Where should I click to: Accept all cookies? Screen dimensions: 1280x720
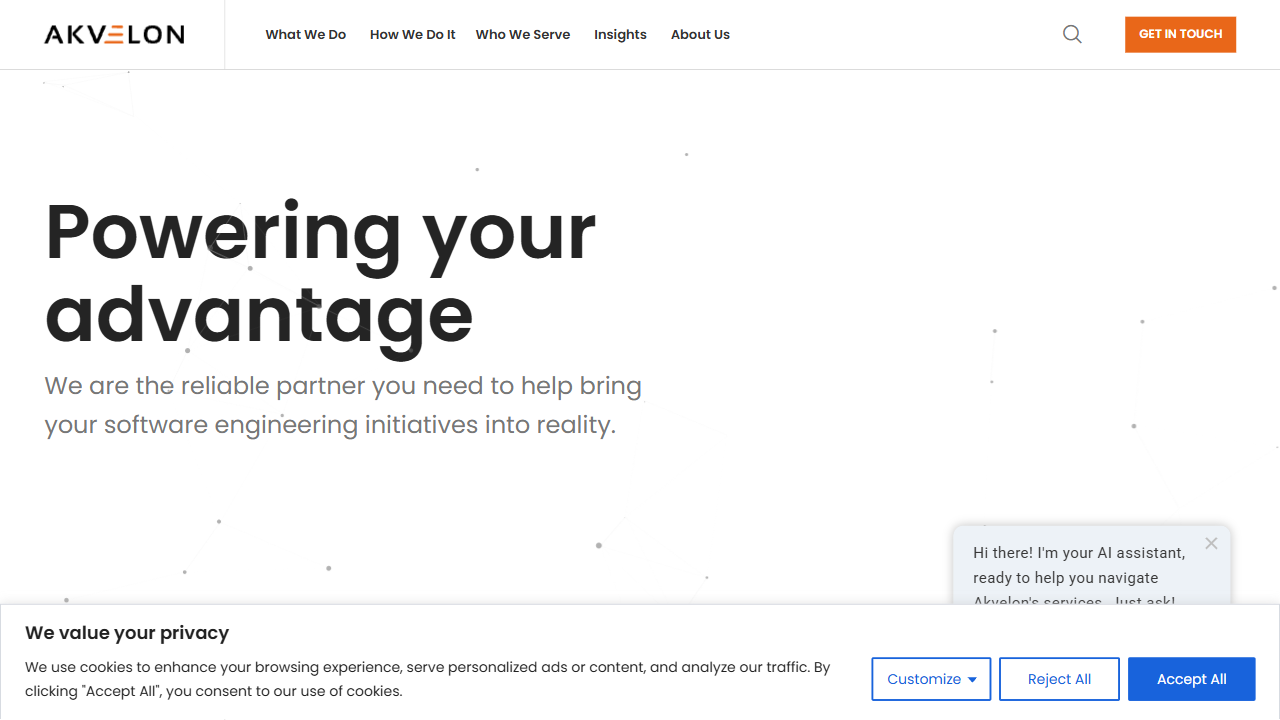point(1191,679)
